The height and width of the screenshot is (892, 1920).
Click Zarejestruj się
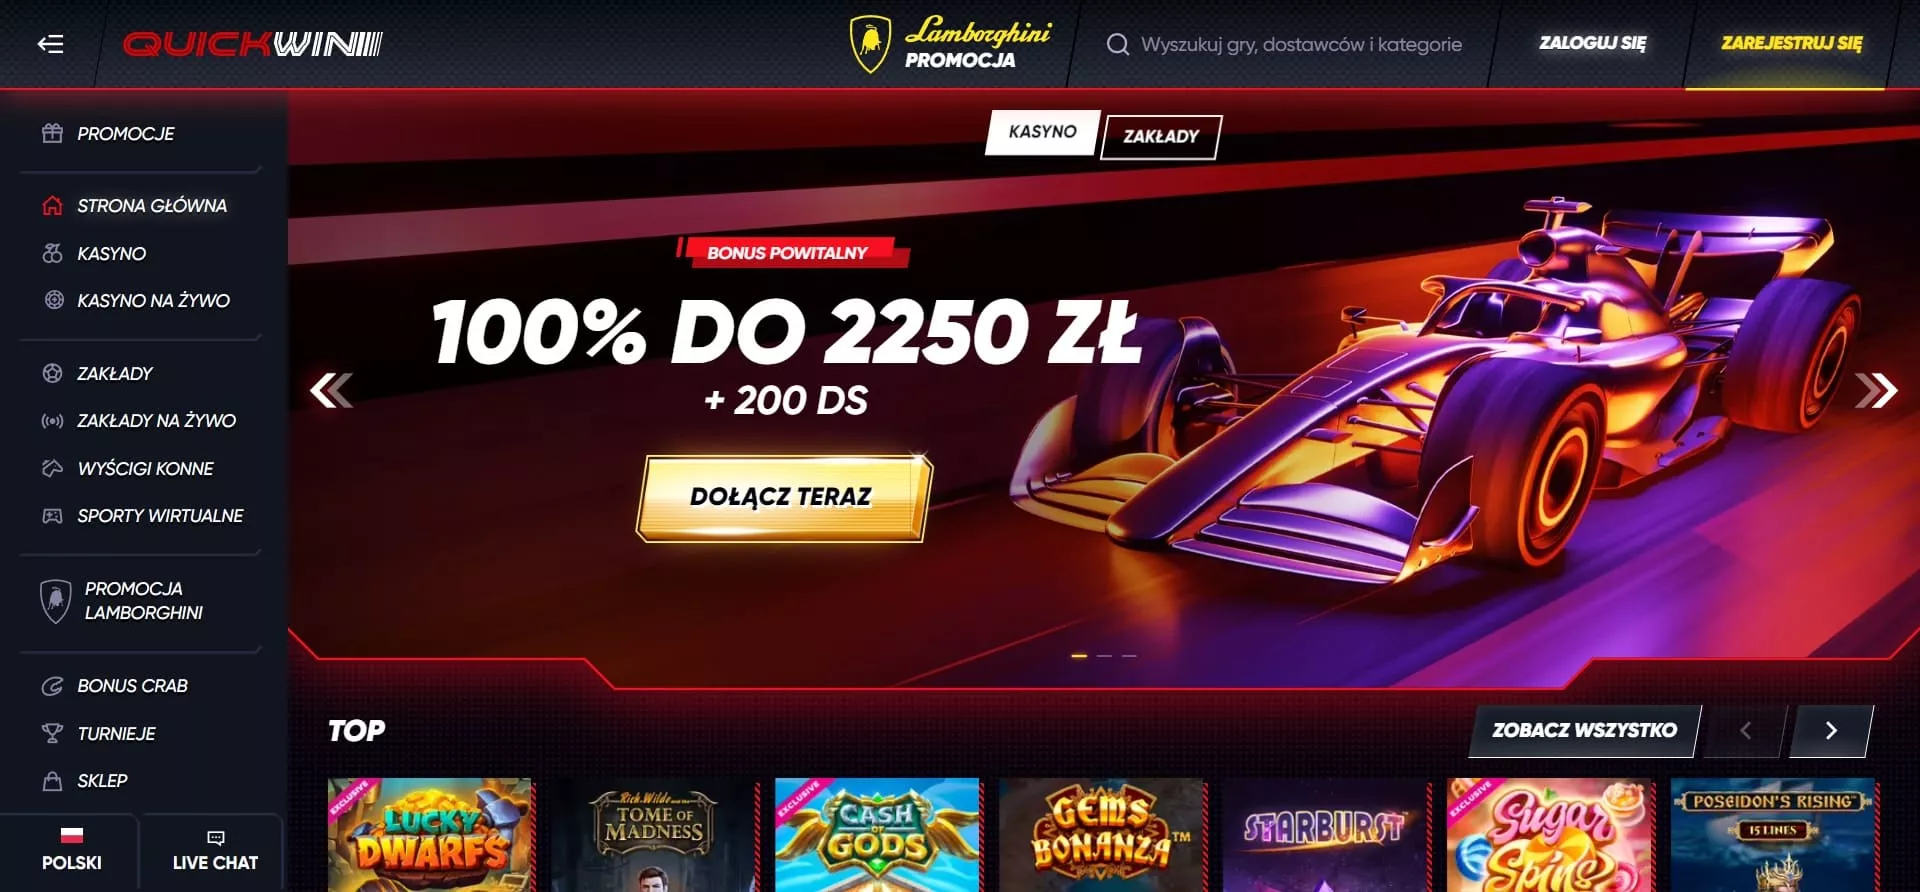point(1791,44)
